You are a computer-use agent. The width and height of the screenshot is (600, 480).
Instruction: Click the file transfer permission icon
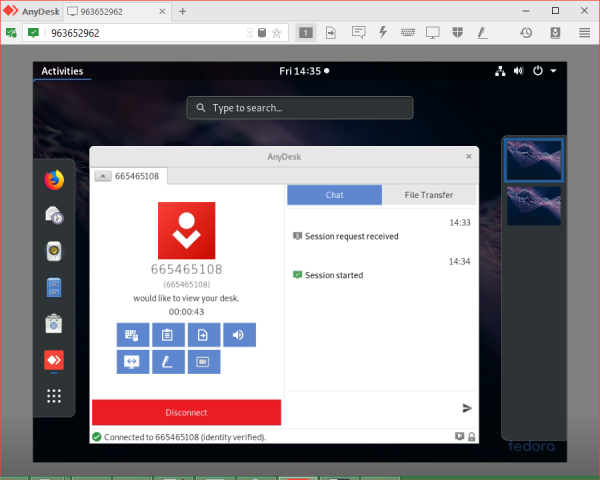click(203, 335)
